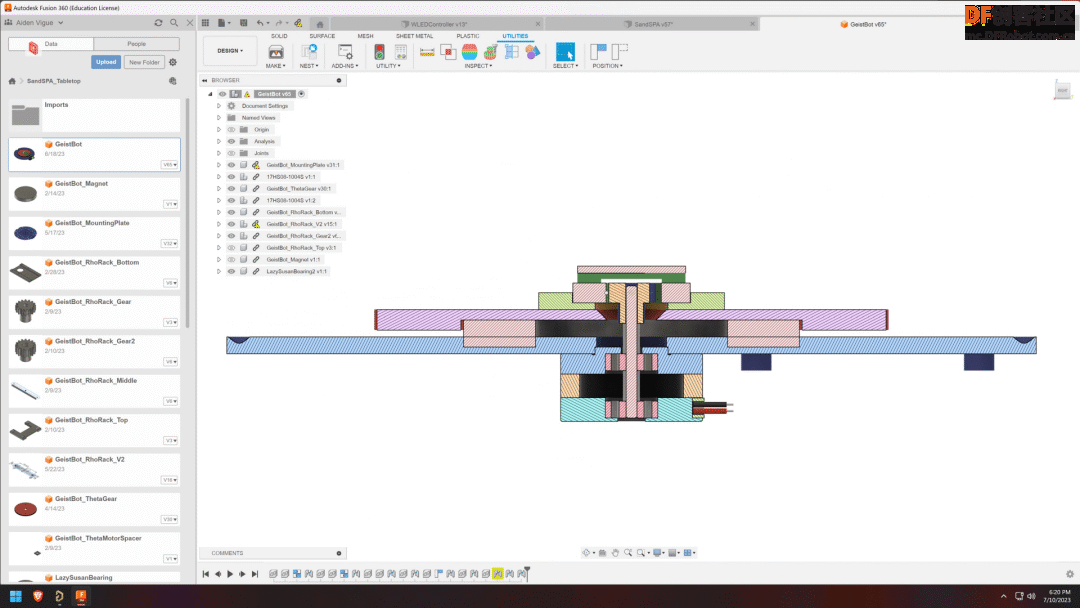Click the Undo arrow

pyautogui.click(x=260, y=23)
